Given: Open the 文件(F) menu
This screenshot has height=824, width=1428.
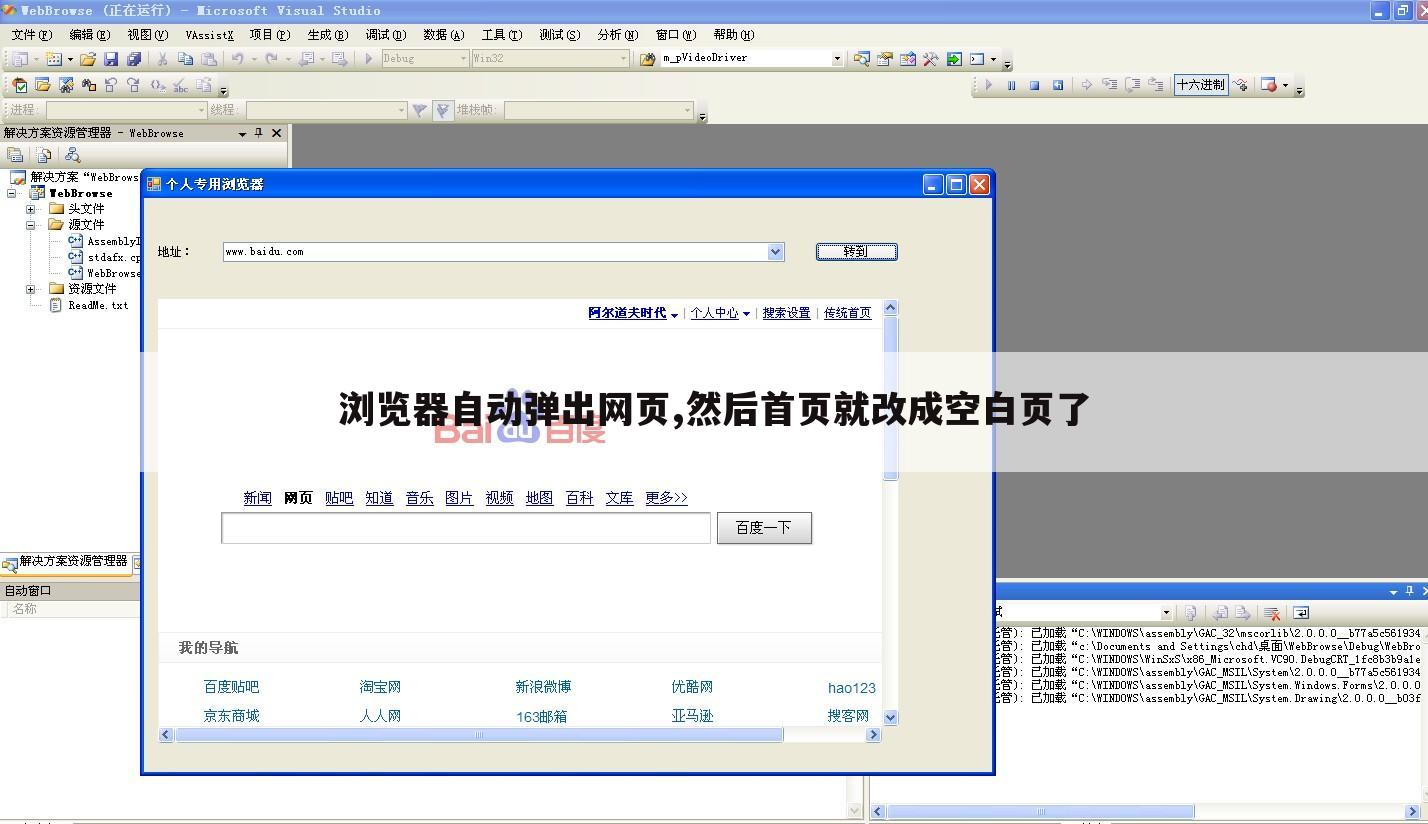Looking at the screenshot, I should [x=31, y=35].
